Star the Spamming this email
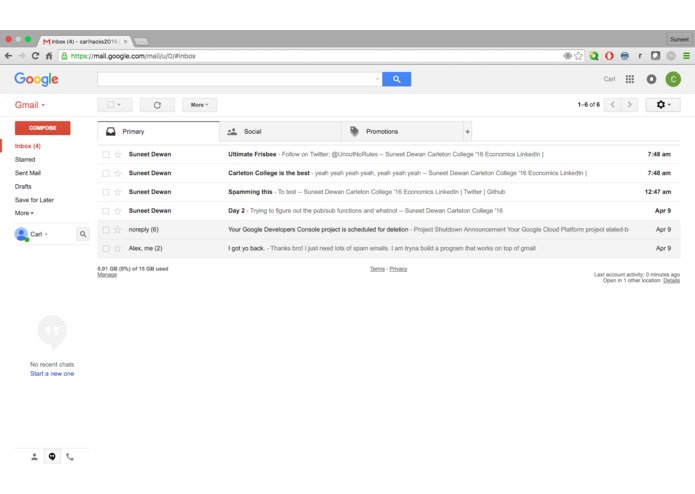Viewport: 695px width, 494px height. coord(118,192)
